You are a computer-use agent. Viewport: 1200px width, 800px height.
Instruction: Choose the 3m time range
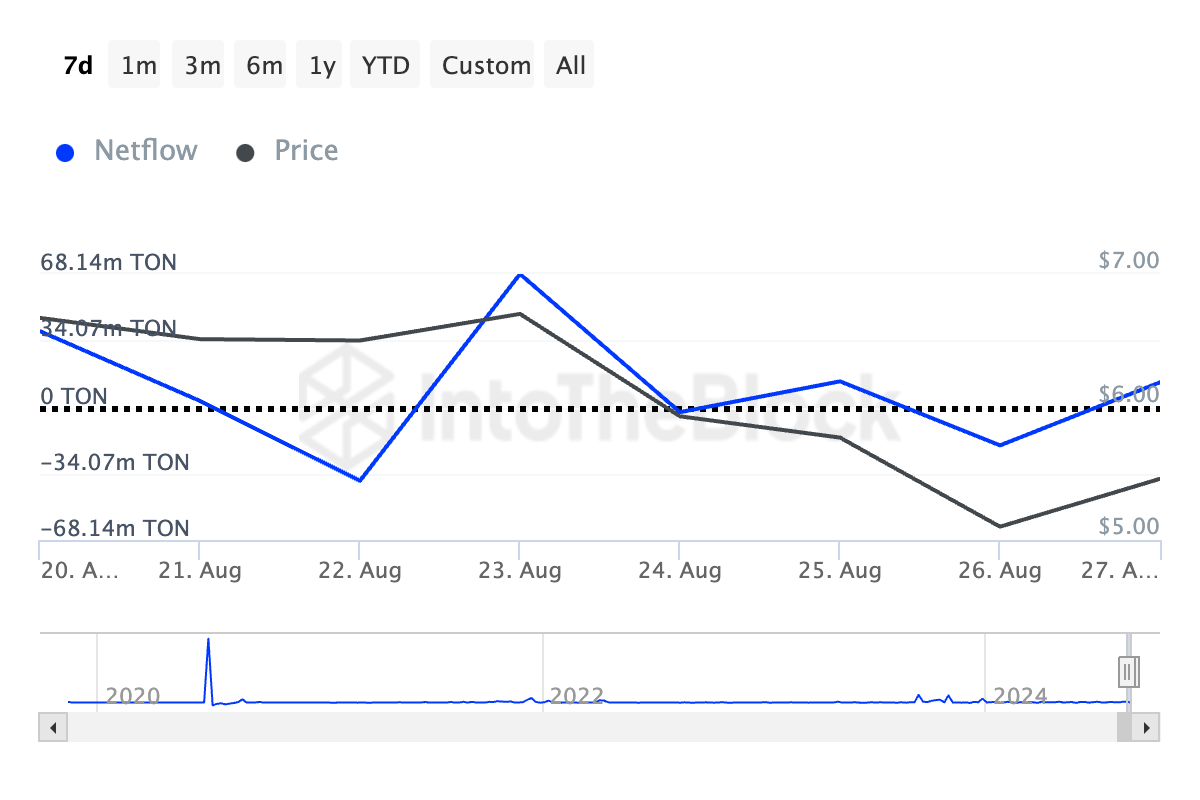[202, 66]
